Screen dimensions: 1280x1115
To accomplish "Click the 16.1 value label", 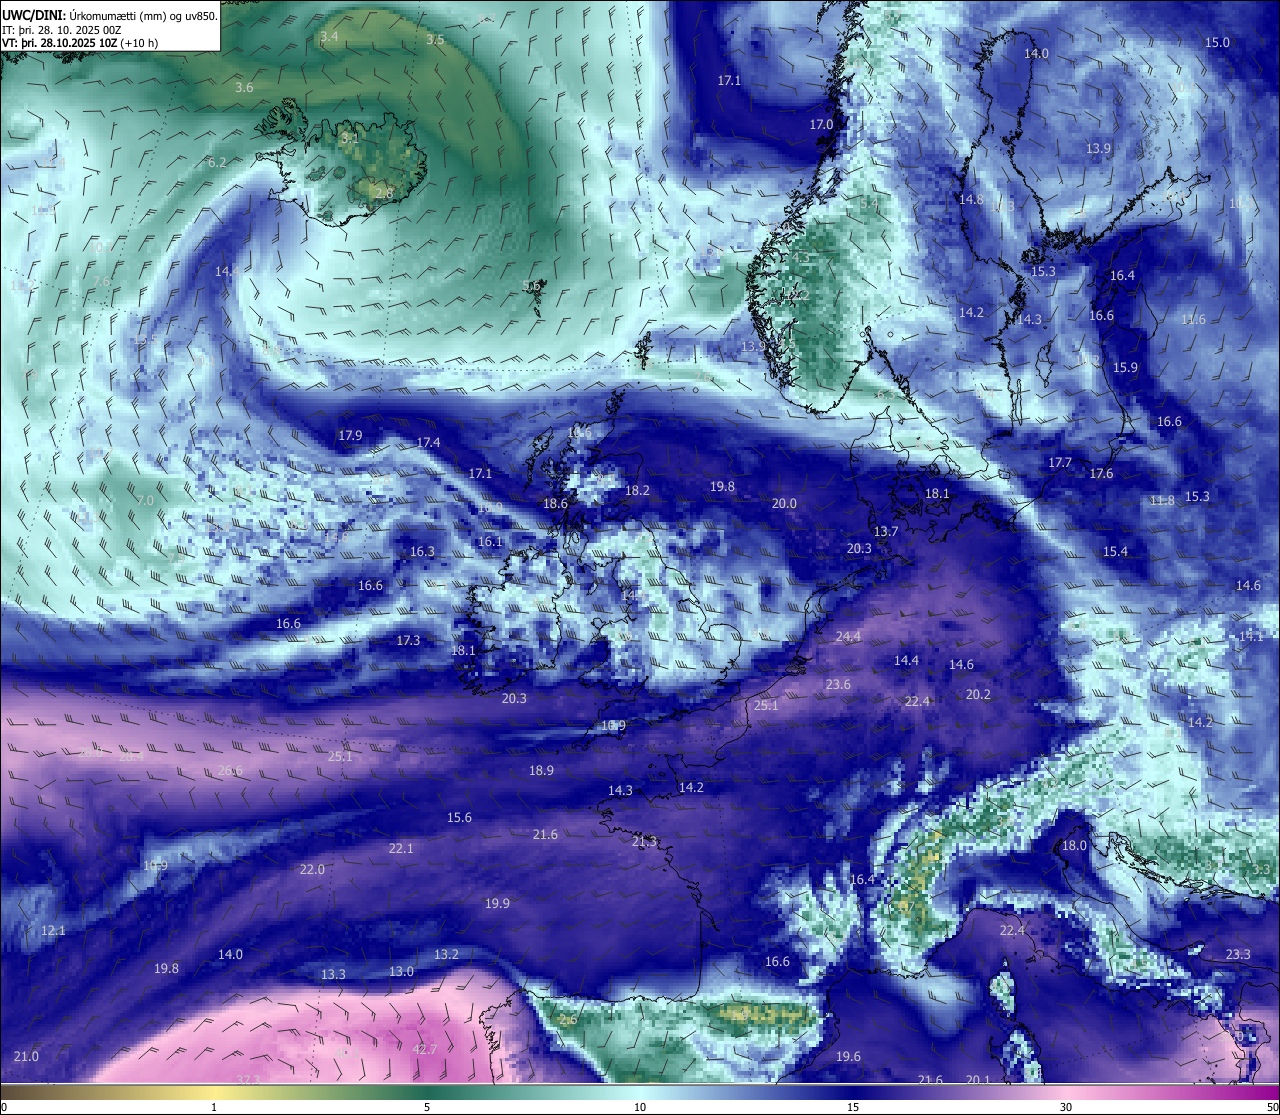I will (x=490, y=542).
